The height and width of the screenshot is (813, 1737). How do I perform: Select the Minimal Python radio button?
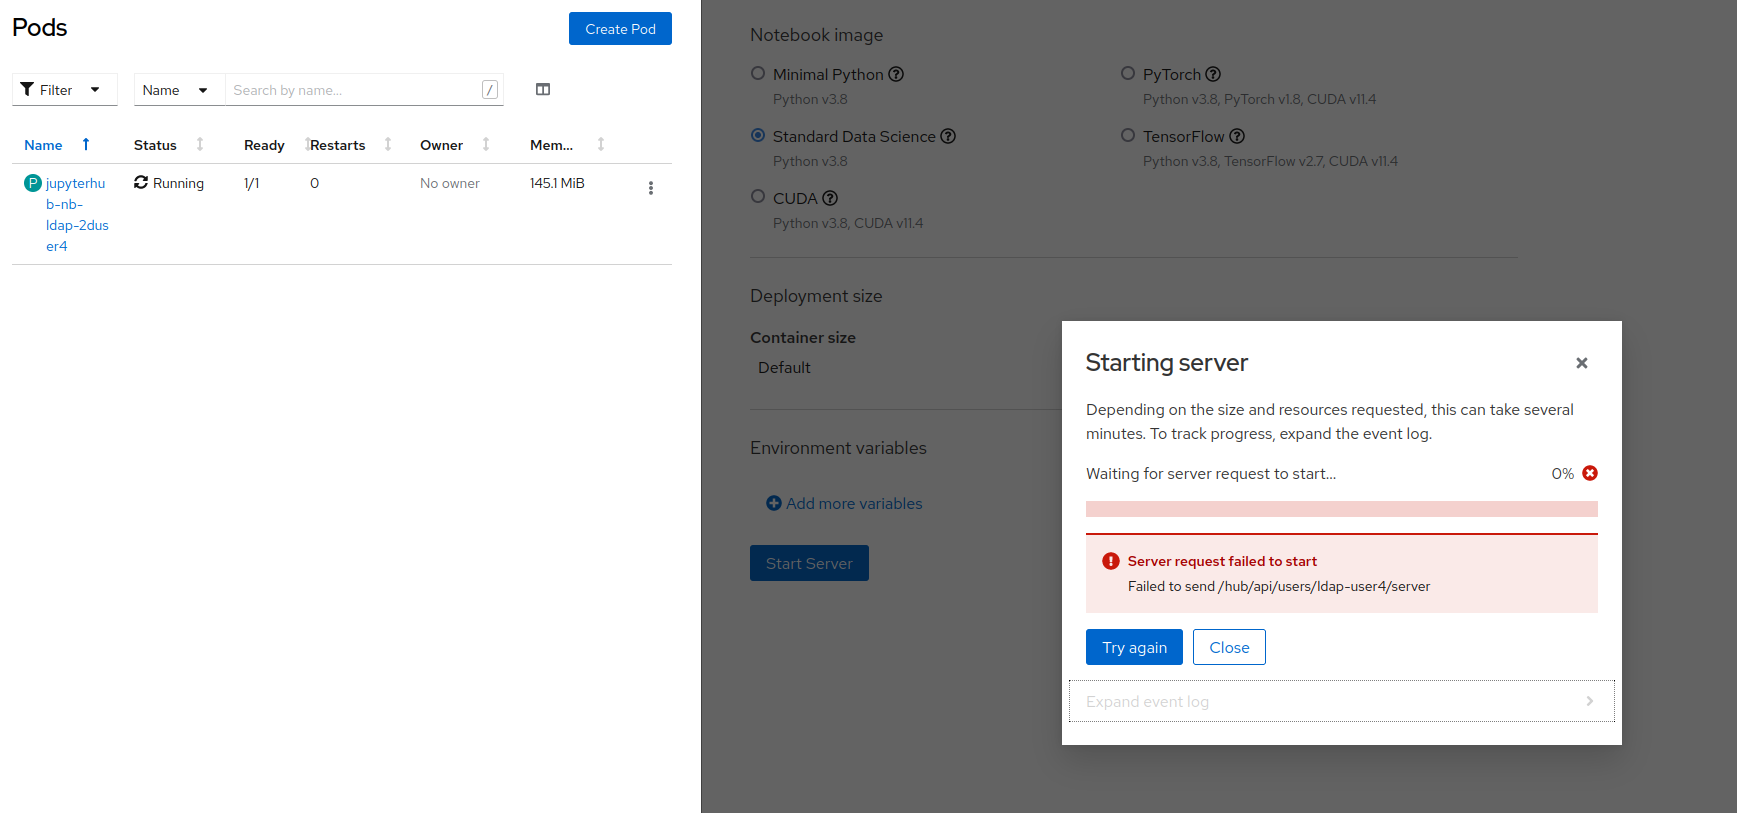click(758, 73)
